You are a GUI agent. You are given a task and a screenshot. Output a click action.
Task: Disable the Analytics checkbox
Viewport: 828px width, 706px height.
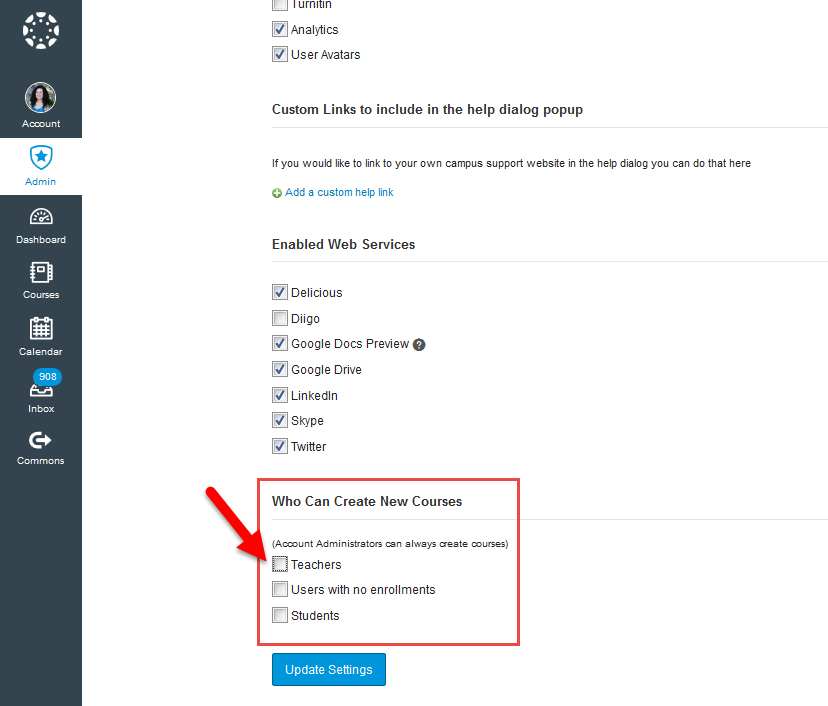tap(280, 28)
